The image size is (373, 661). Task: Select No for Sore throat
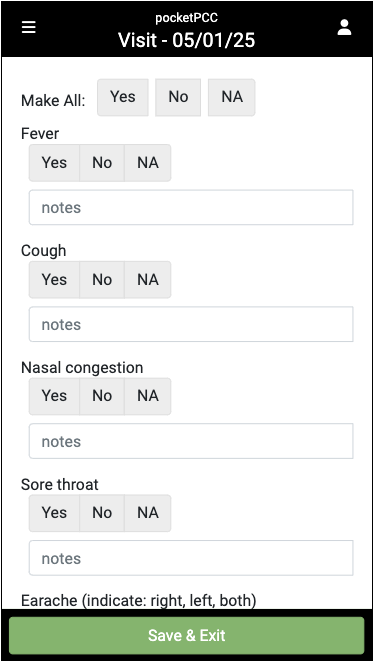point(102,513)
